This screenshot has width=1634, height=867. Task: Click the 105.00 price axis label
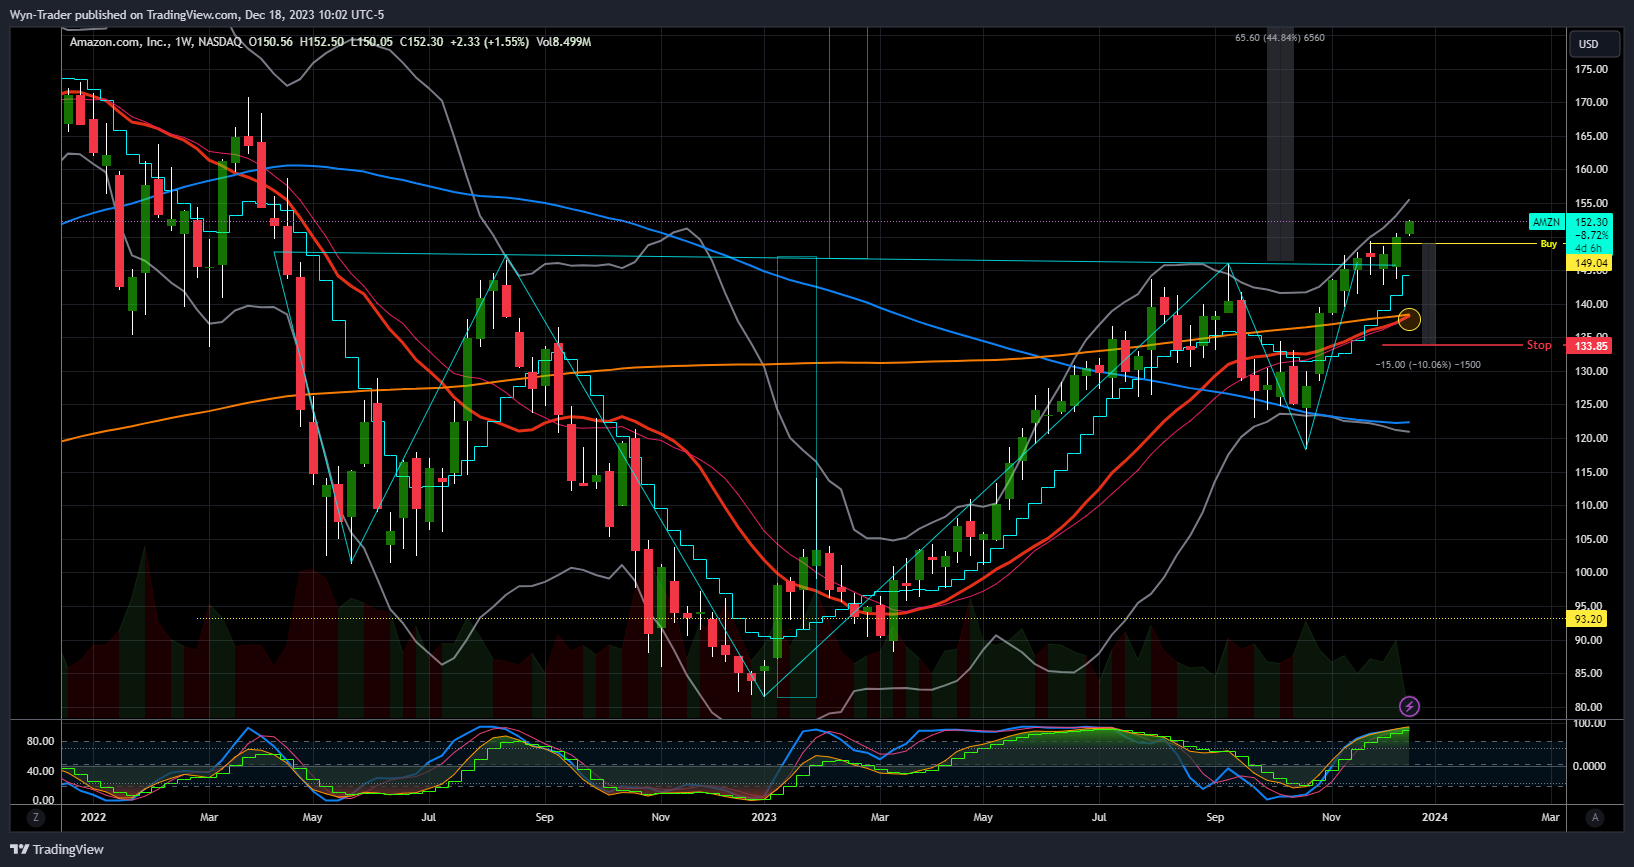pyautogui.click(x=1591, y=539)
